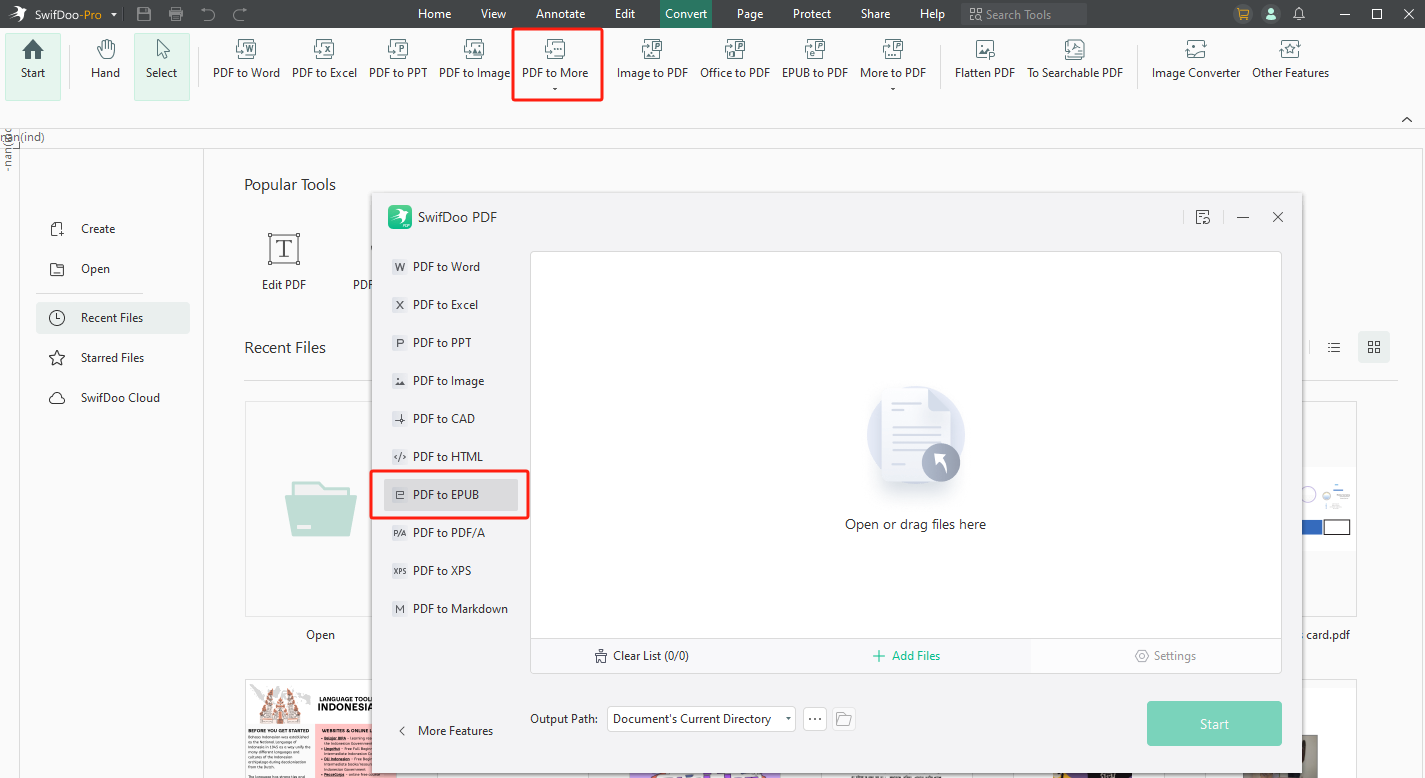Select the Hand tool
This screenshot has height=778, width=1425.
pyautogui.click(x=105, y=60)
